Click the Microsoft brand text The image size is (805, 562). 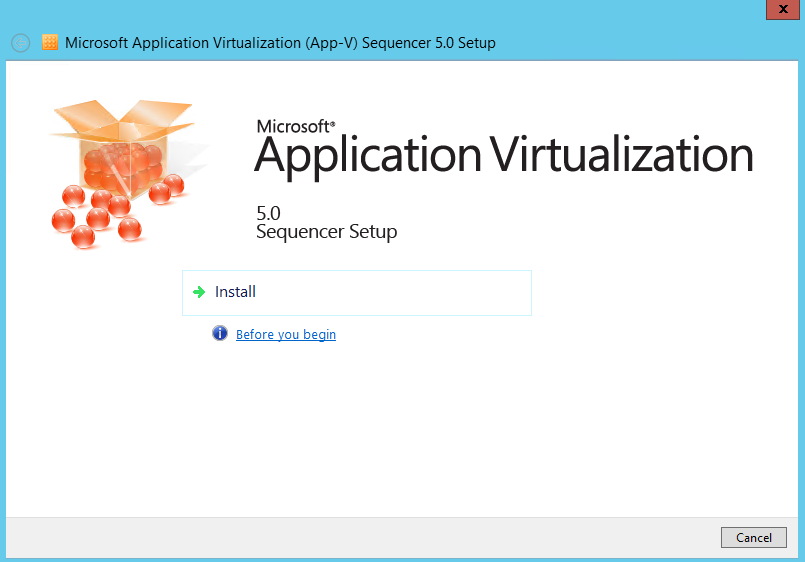pyautogui.click(x=296, y=126)
